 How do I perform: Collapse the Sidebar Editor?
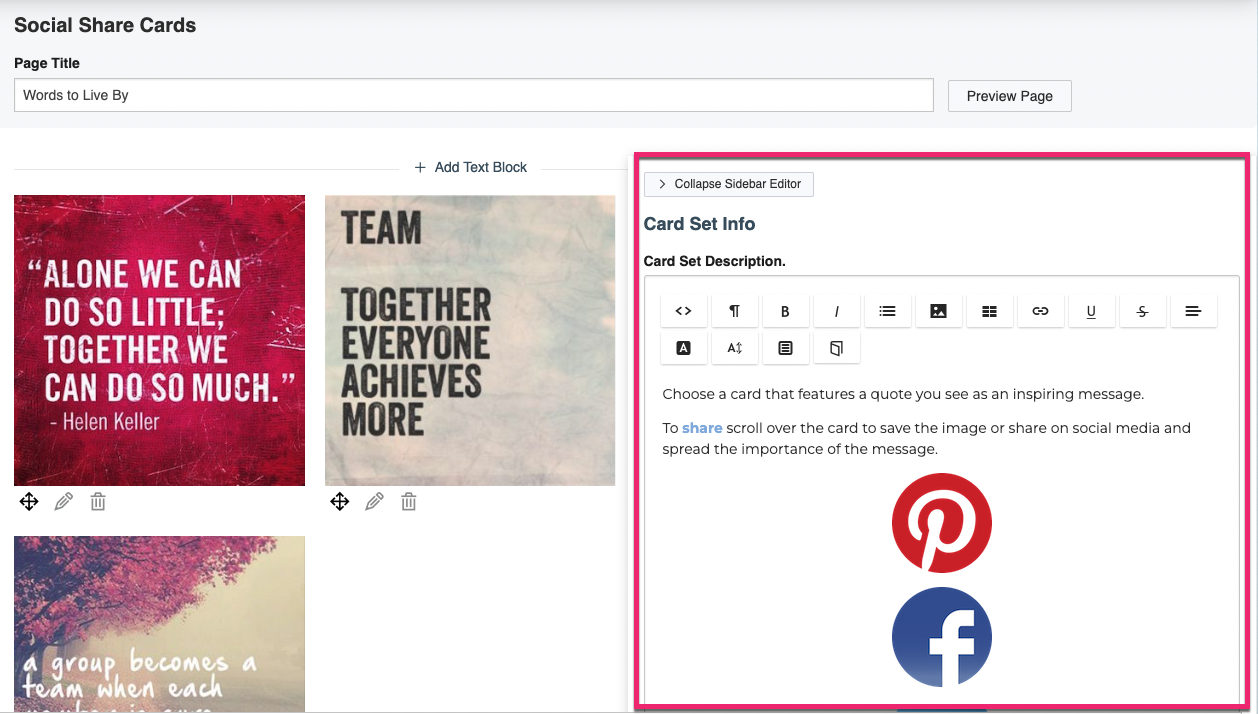728,184
